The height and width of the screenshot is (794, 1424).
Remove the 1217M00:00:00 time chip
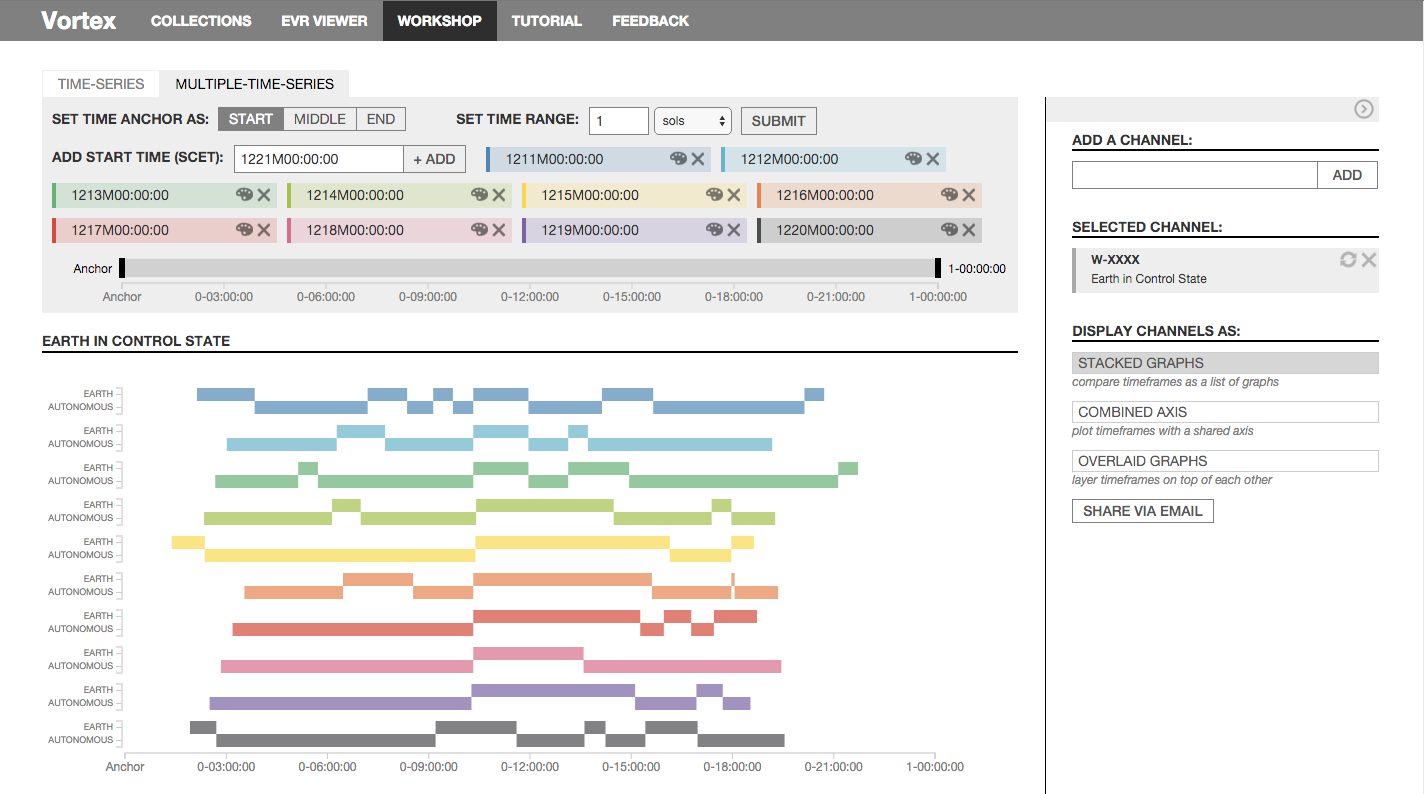coord(264,230)
